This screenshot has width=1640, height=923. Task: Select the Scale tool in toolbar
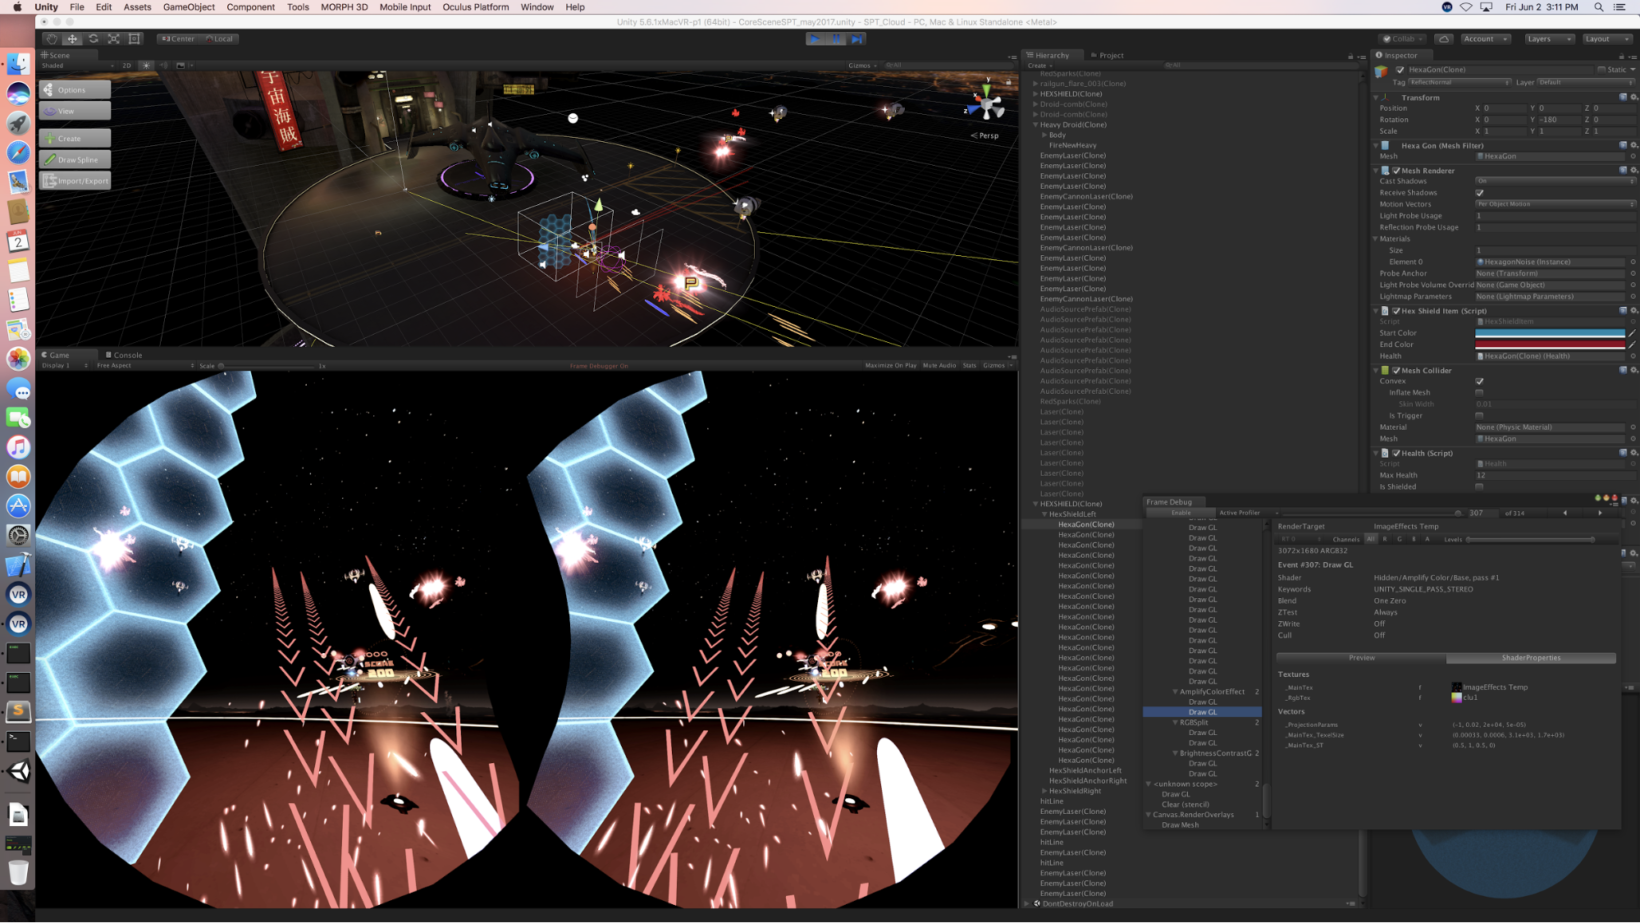[x=114, y=39]
